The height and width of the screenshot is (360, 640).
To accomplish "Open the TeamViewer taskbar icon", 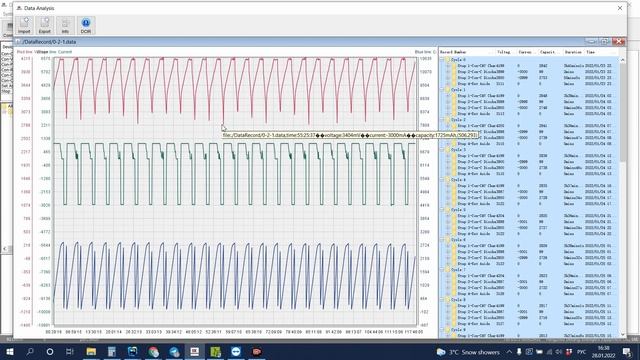I will (236, 351).
